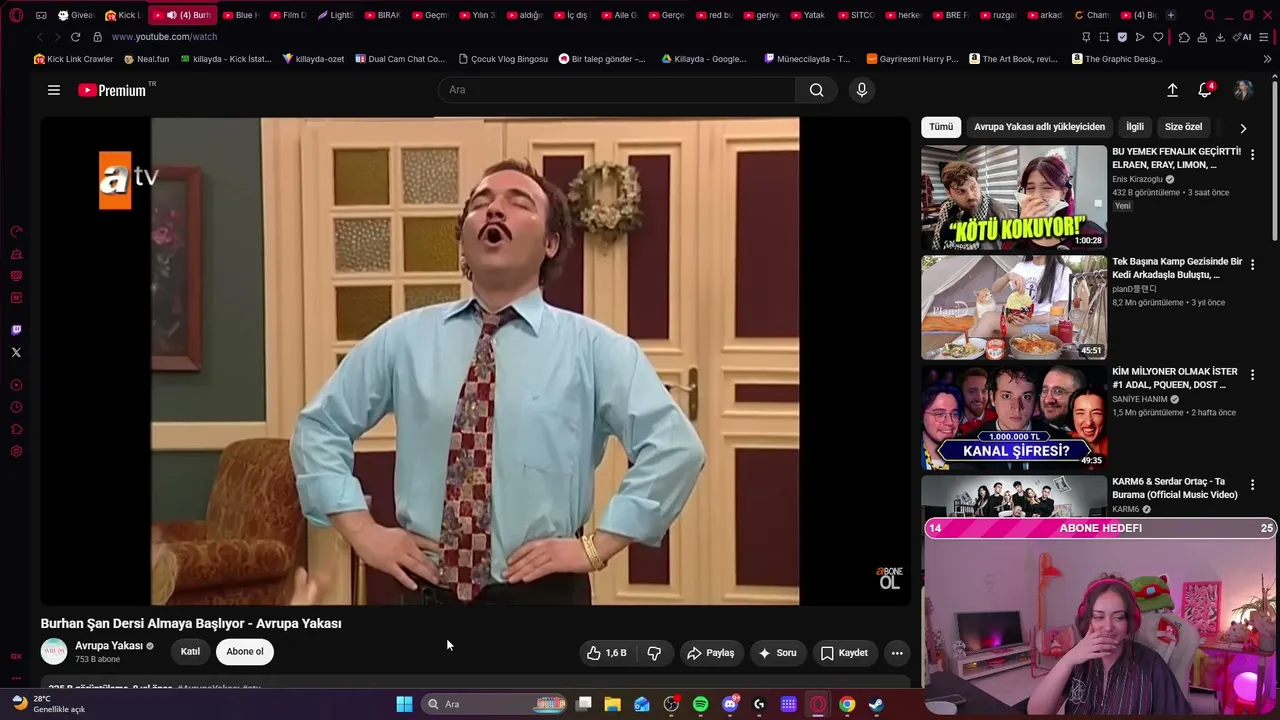Open Opera sidebar settings gear

16,451
